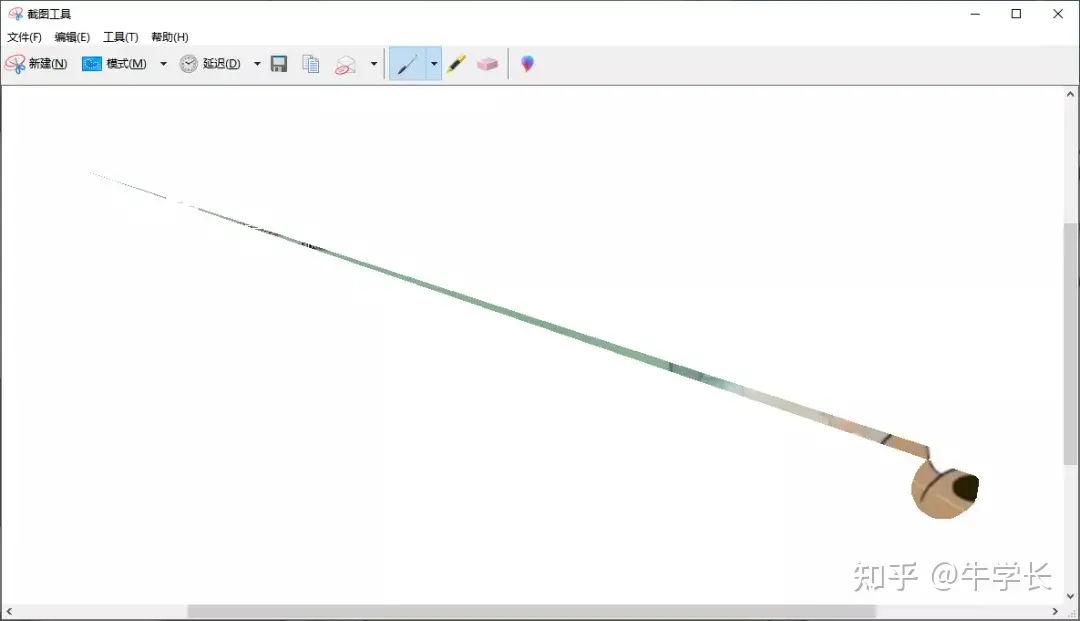
Task: Open the 模式 snip mode button
Action: [x=114, y=64]
